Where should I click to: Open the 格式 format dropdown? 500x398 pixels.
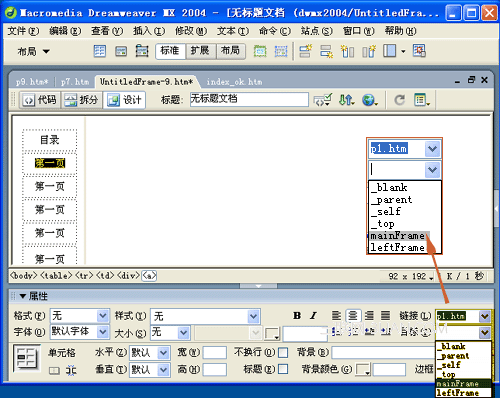(x=102, y=316)
